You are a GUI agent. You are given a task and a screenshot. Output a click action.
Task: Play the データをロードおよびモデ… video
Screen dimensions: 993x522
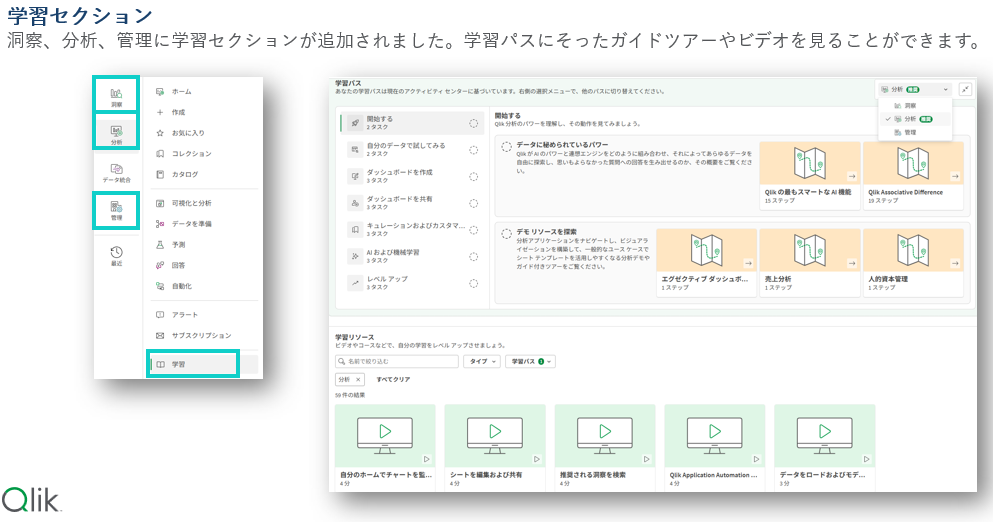tap(825, 448)
